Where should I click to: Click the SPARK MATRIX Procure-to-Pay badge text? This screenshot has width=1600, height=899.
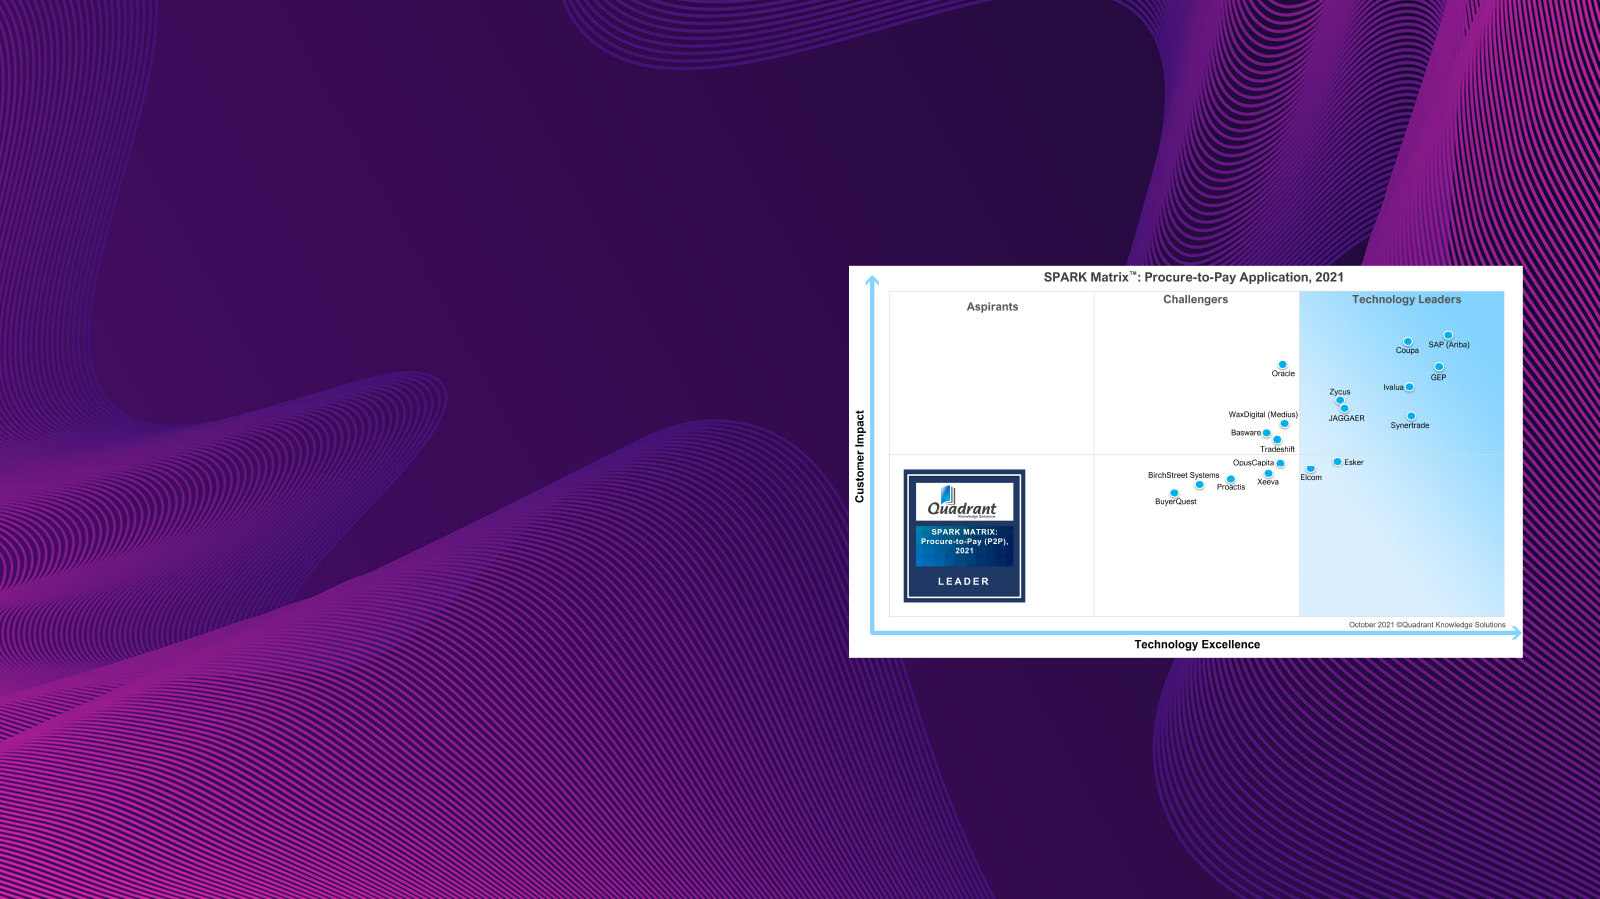pyautogui.click(x=965, y=541)
